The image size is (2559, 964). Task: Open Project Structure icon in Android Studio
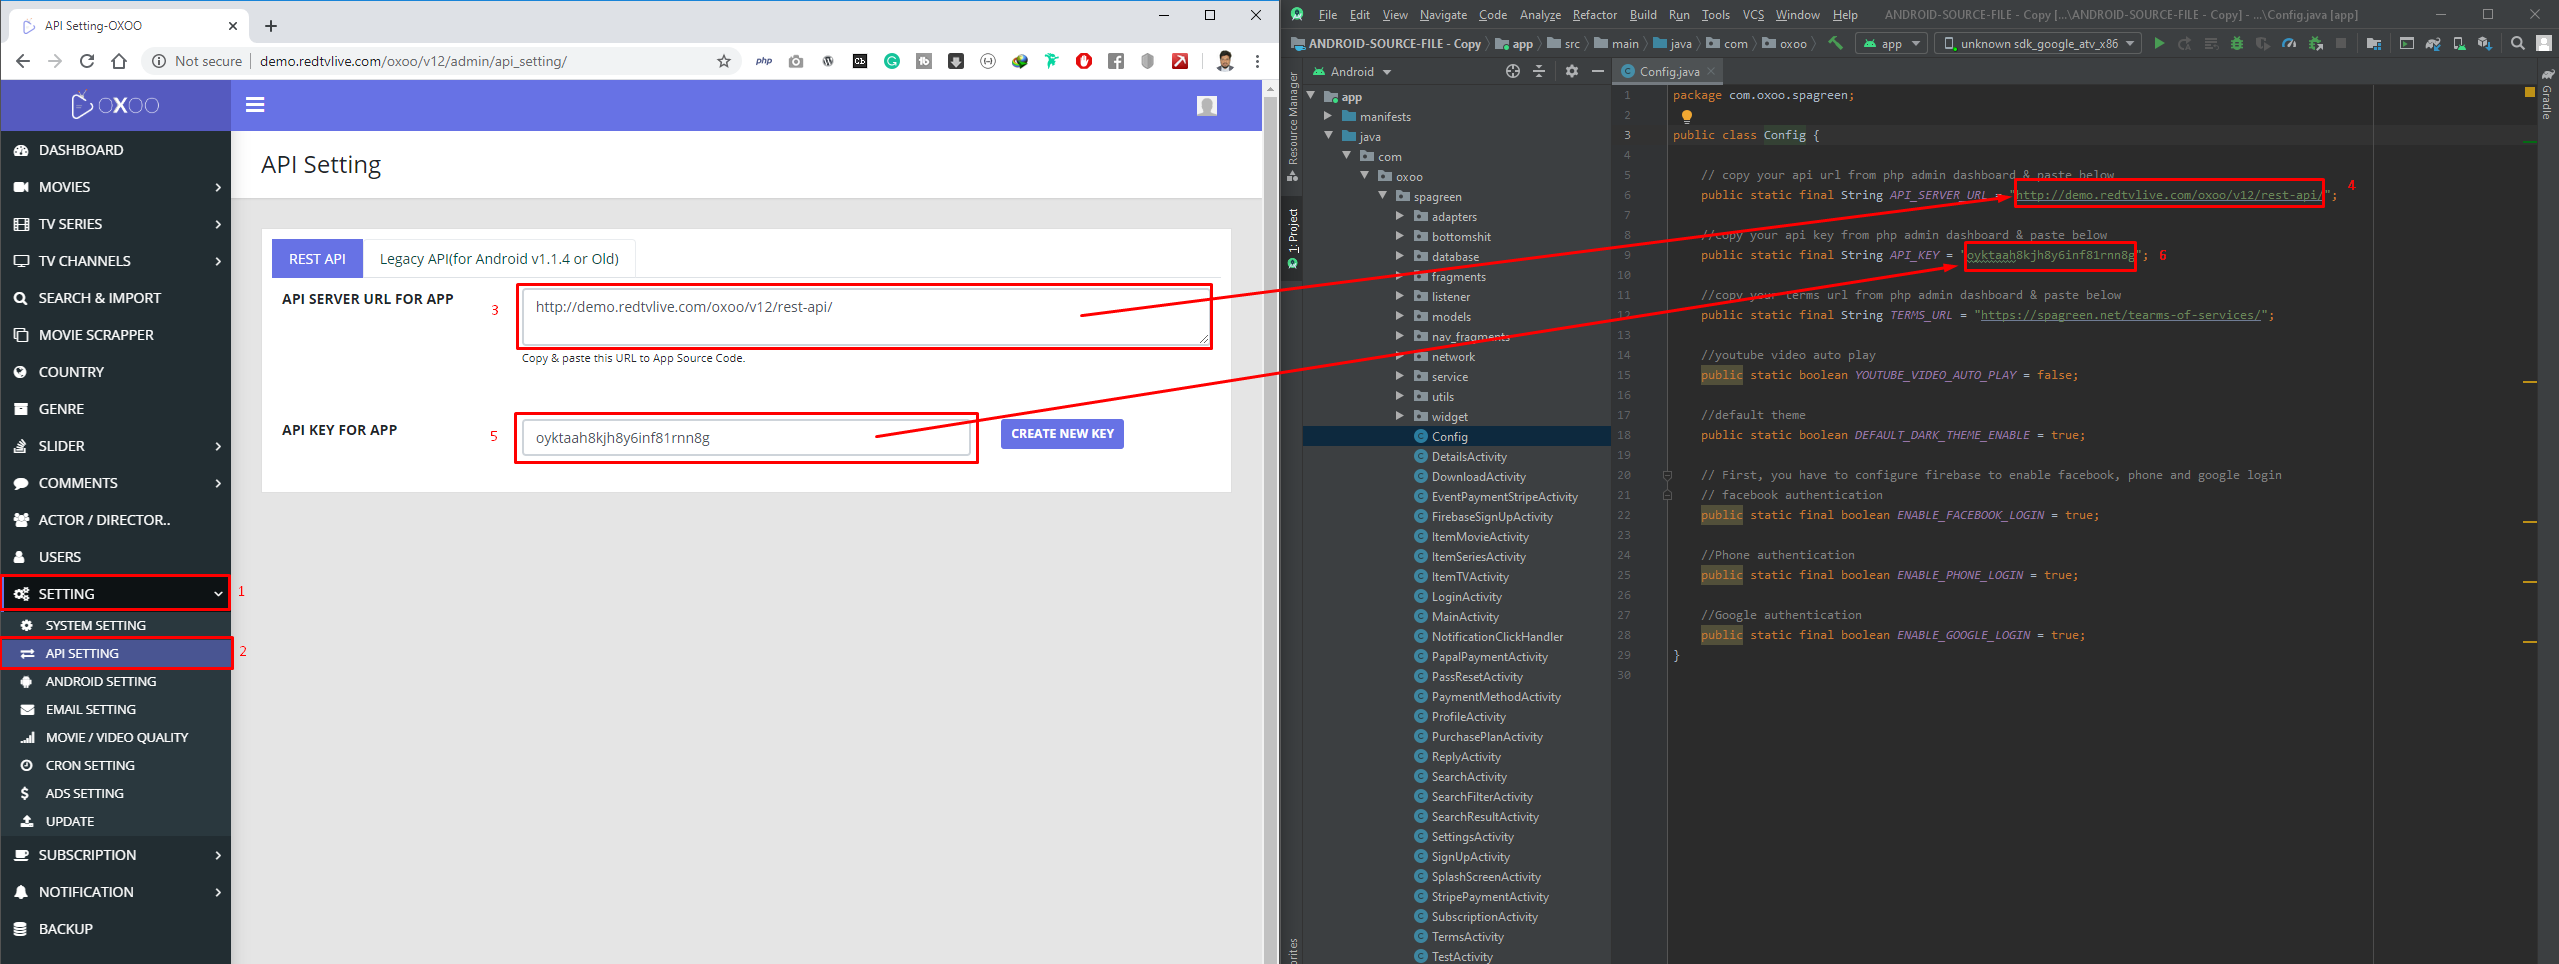[x=2373, y=43]
